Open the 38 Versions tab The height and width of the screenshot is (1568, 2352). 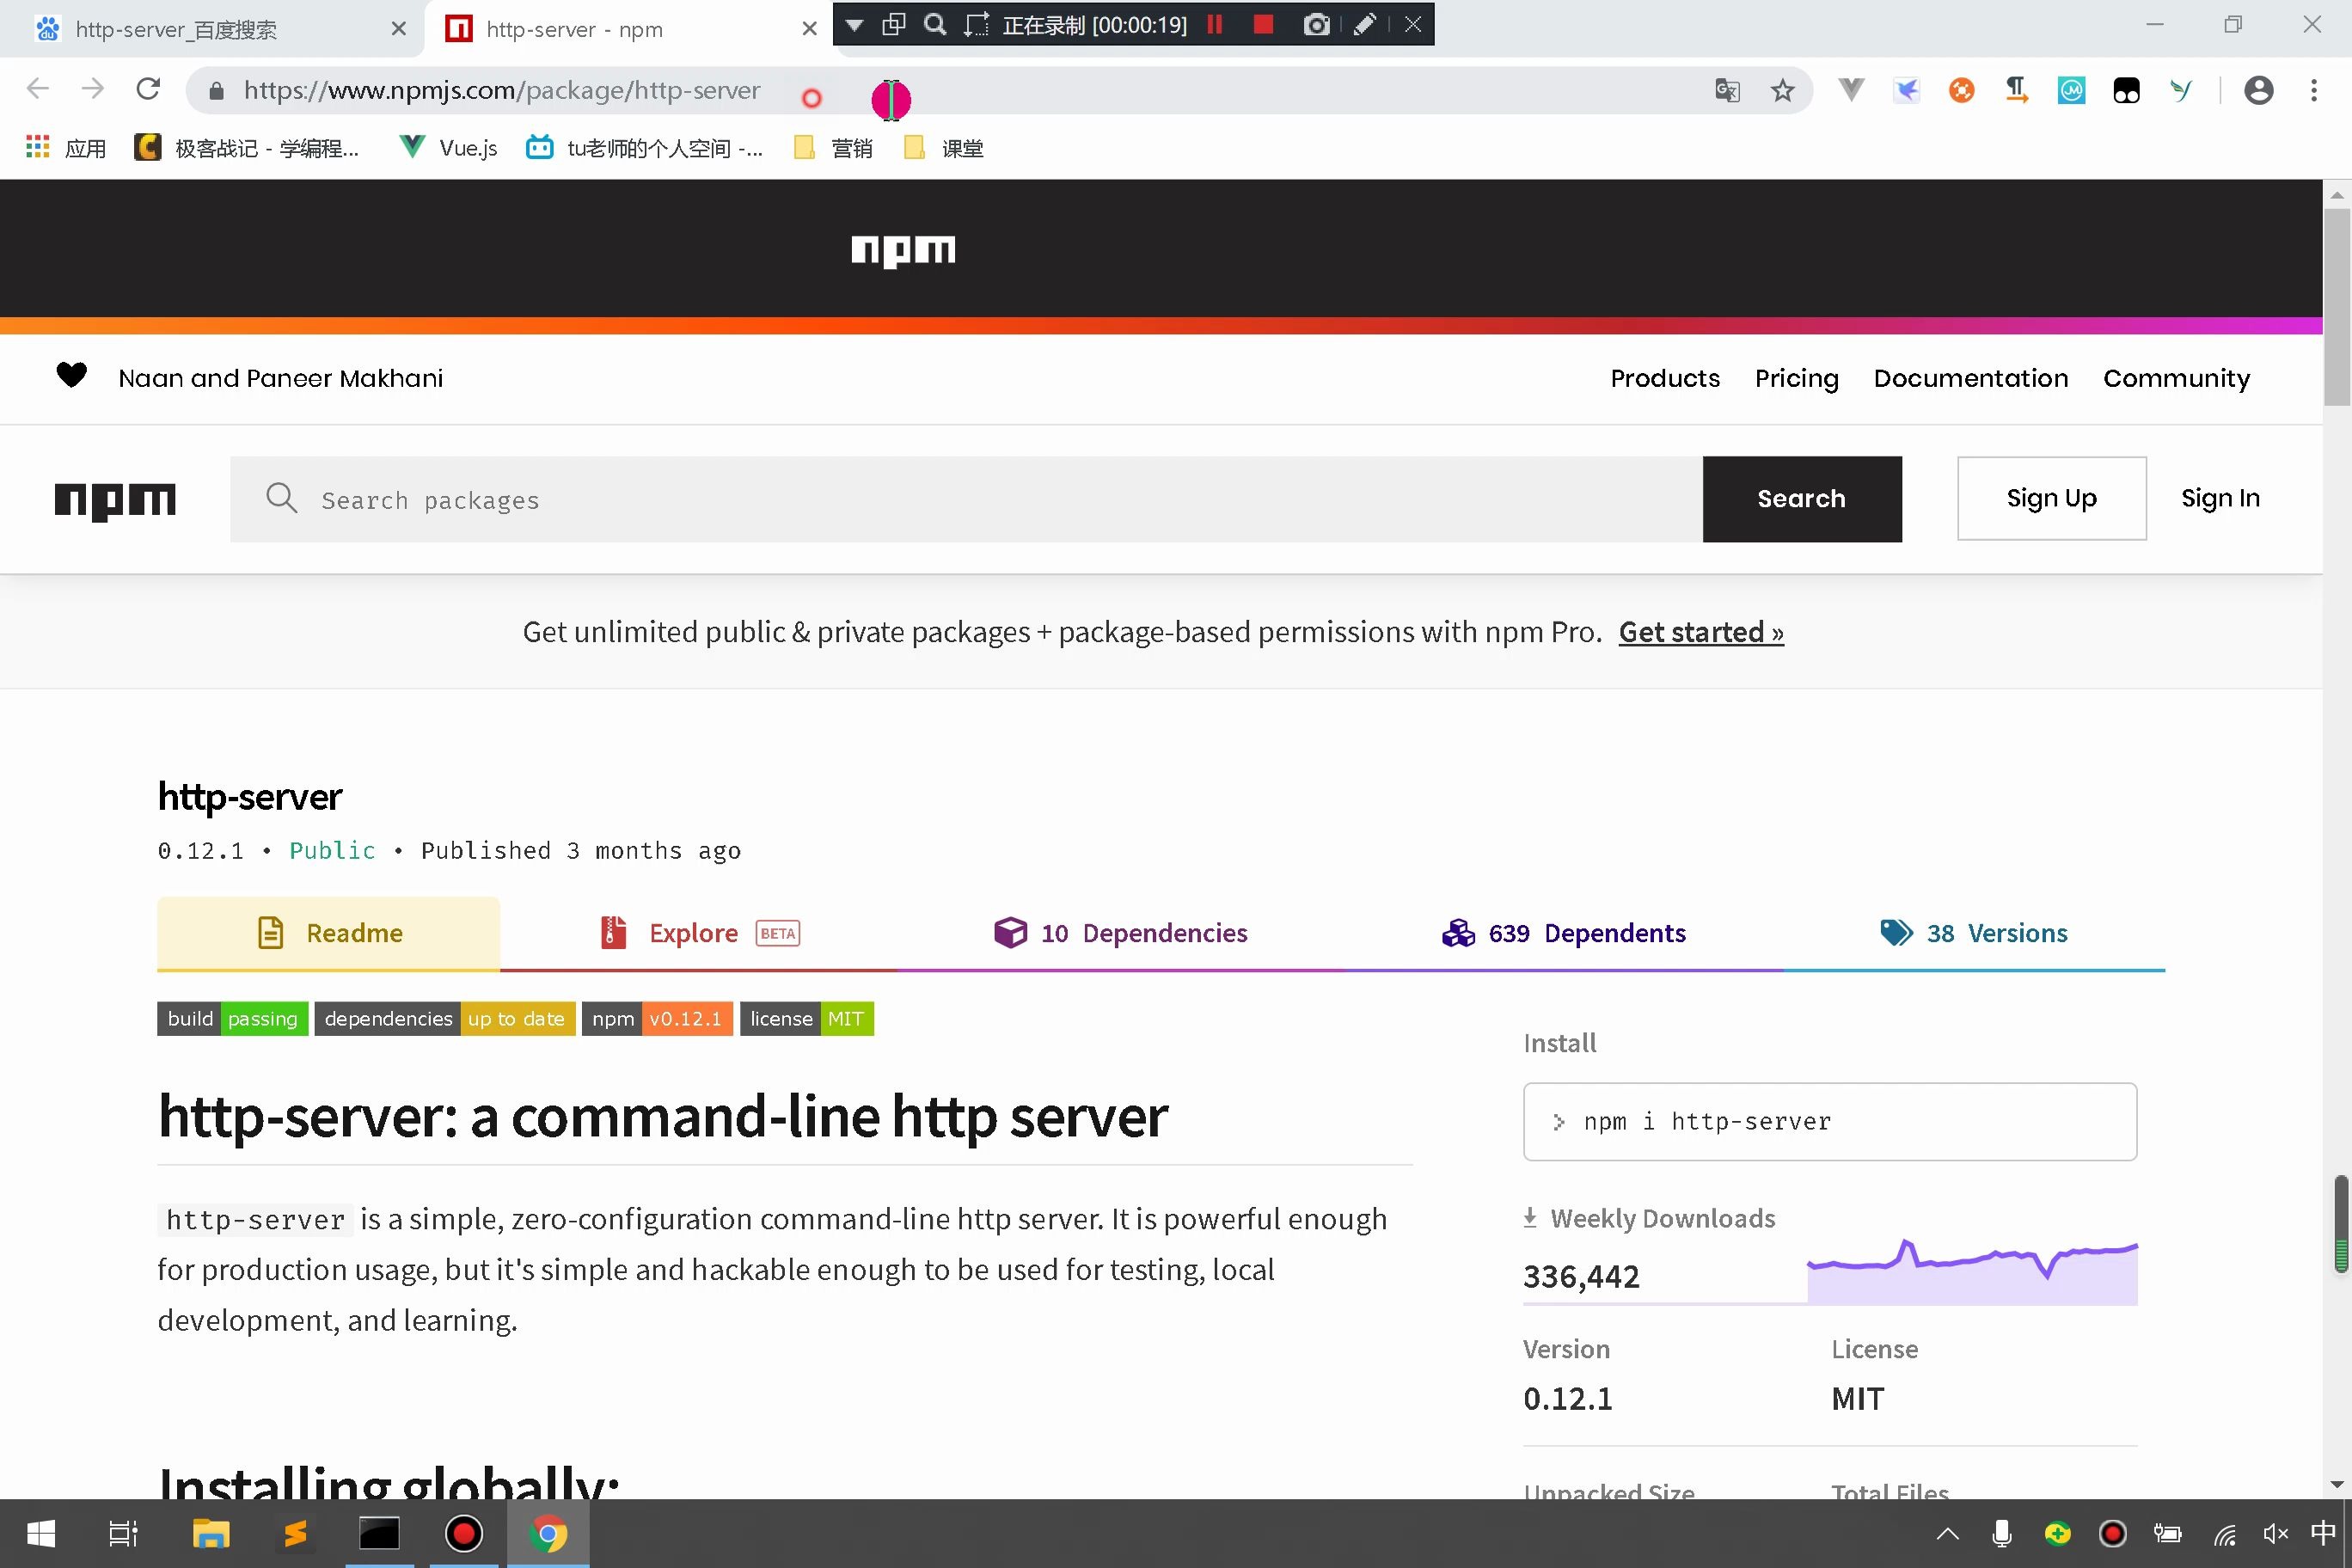(x=1973, y=933)
